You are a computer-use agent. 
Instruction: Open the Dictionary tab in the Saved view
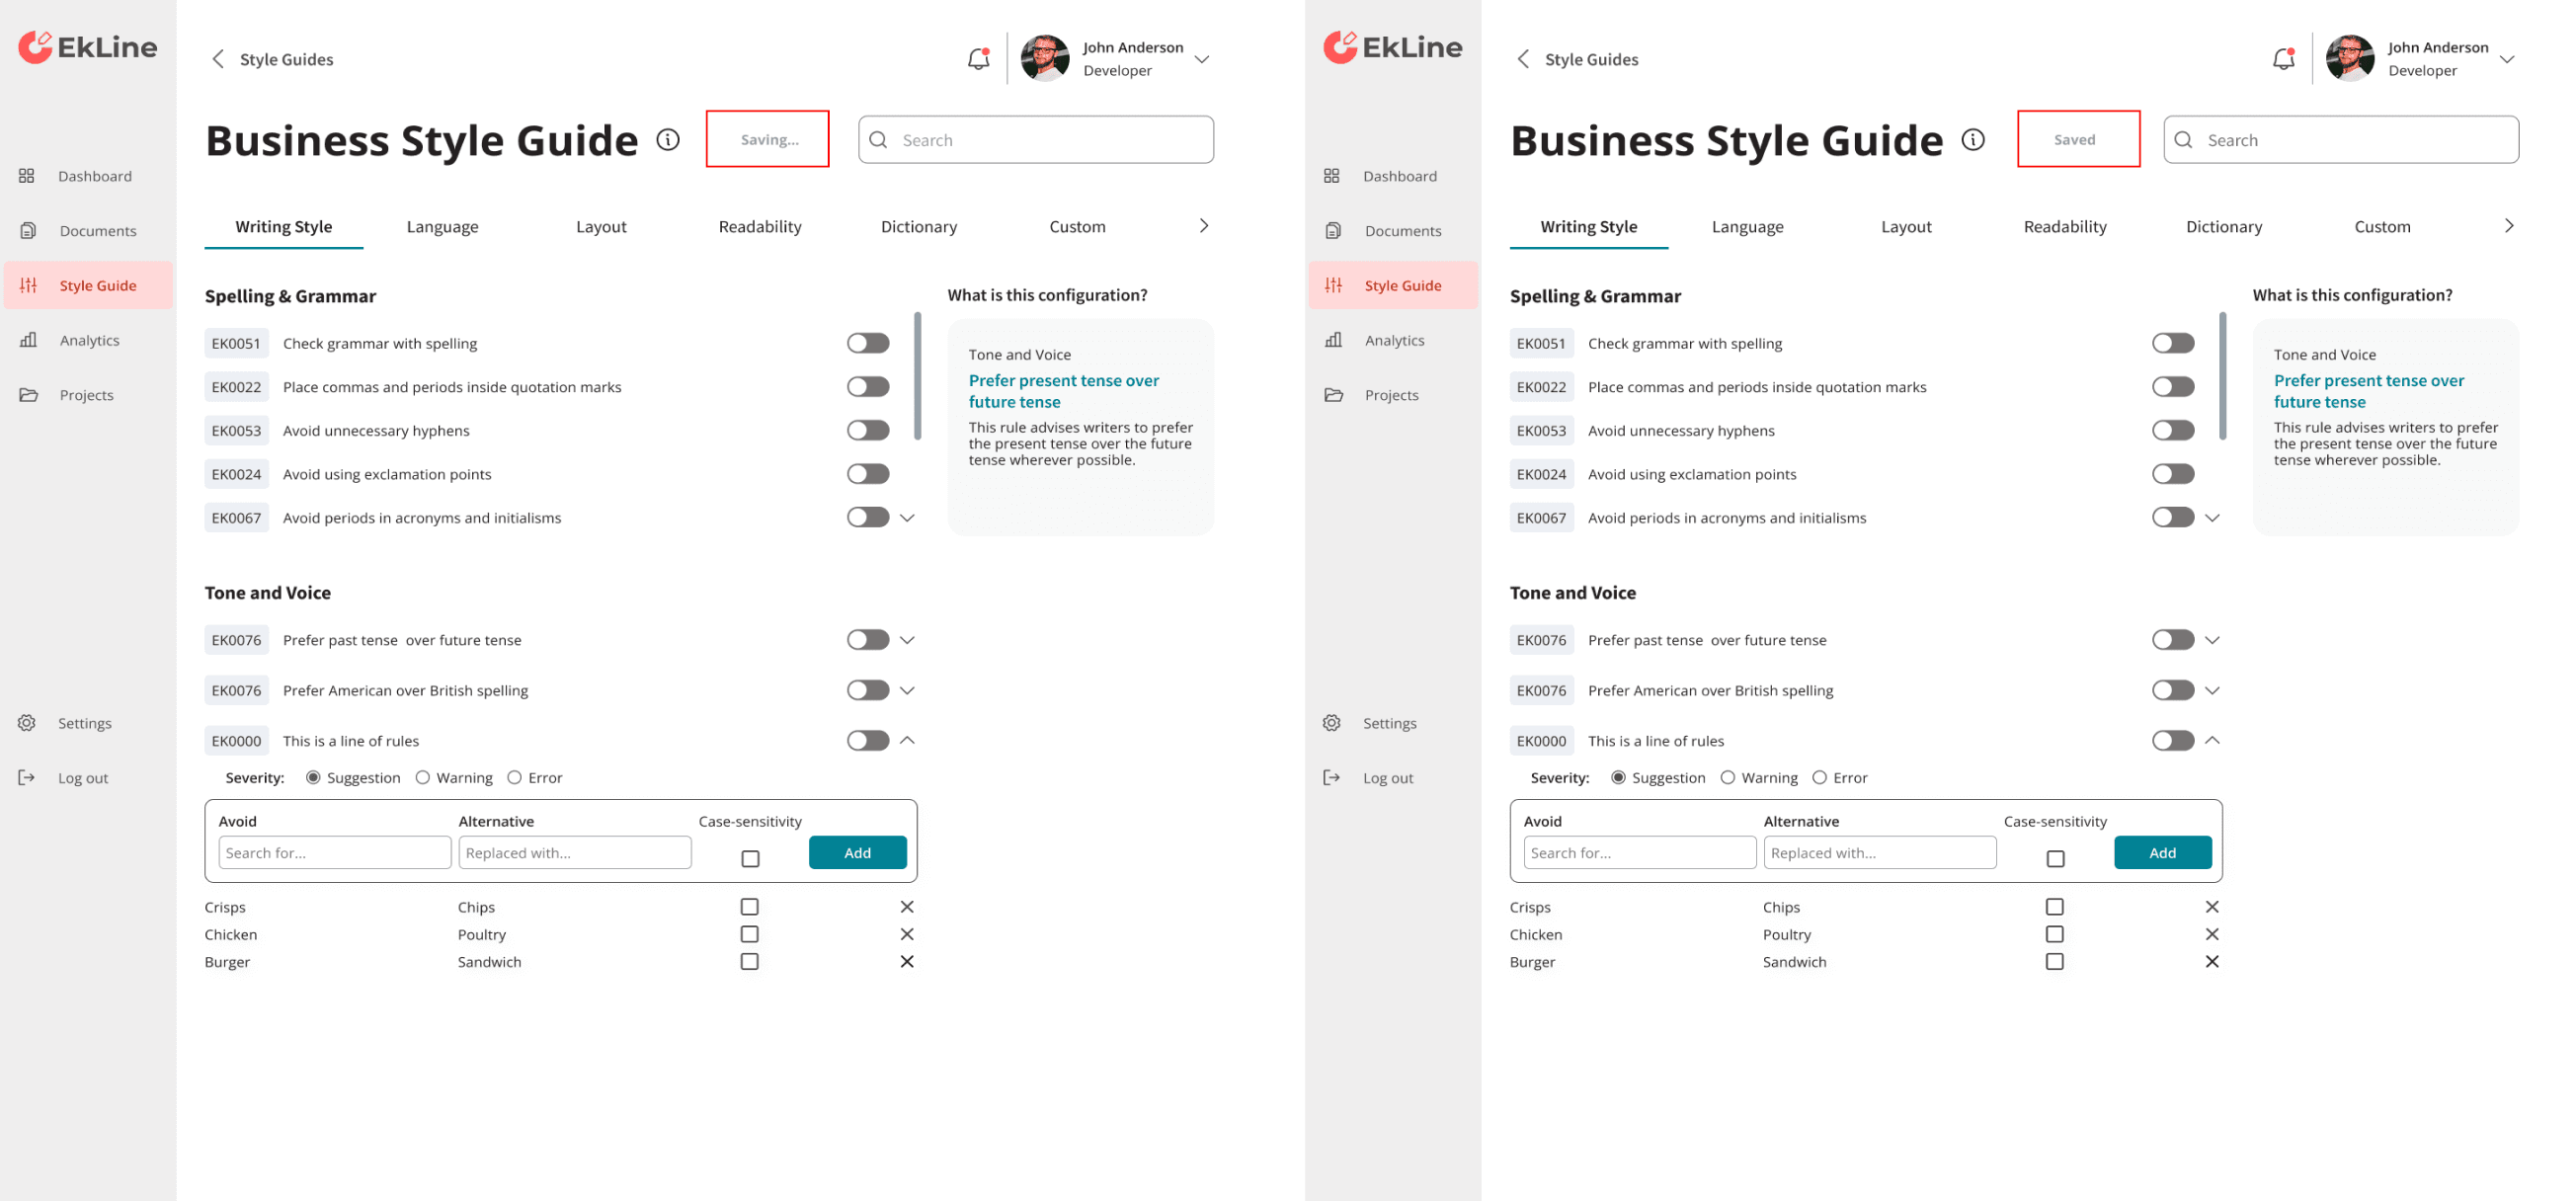[2223, 227]
